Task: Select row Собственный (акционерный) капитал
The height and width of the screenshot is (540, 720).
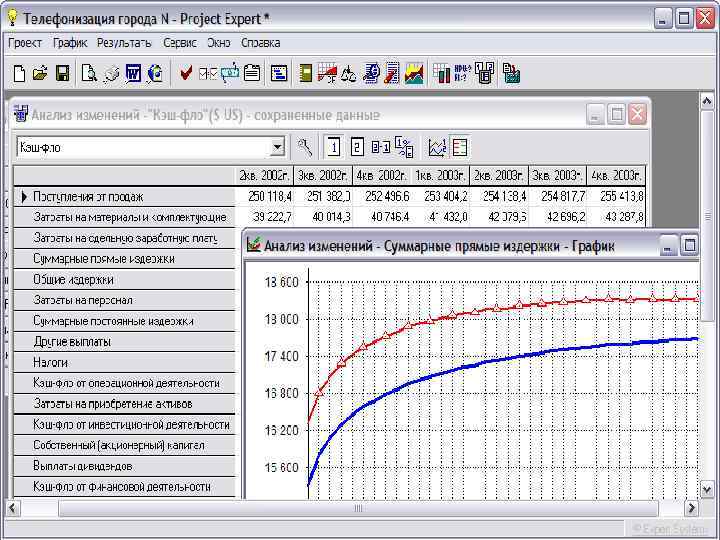Action: [124, 445]
